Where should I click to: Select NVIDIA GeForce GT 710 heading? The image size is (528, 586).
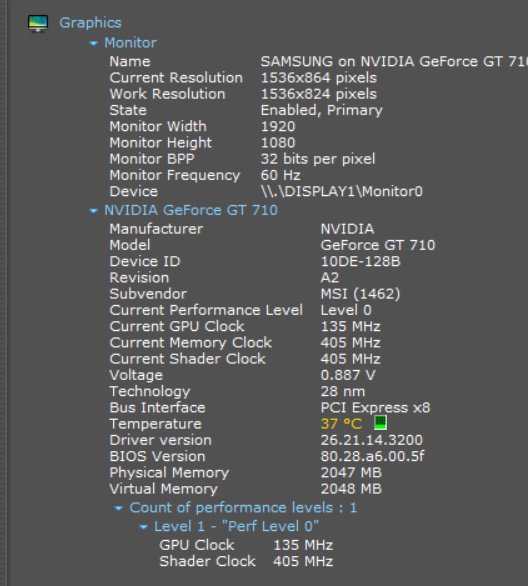click(x=191, y=210)
